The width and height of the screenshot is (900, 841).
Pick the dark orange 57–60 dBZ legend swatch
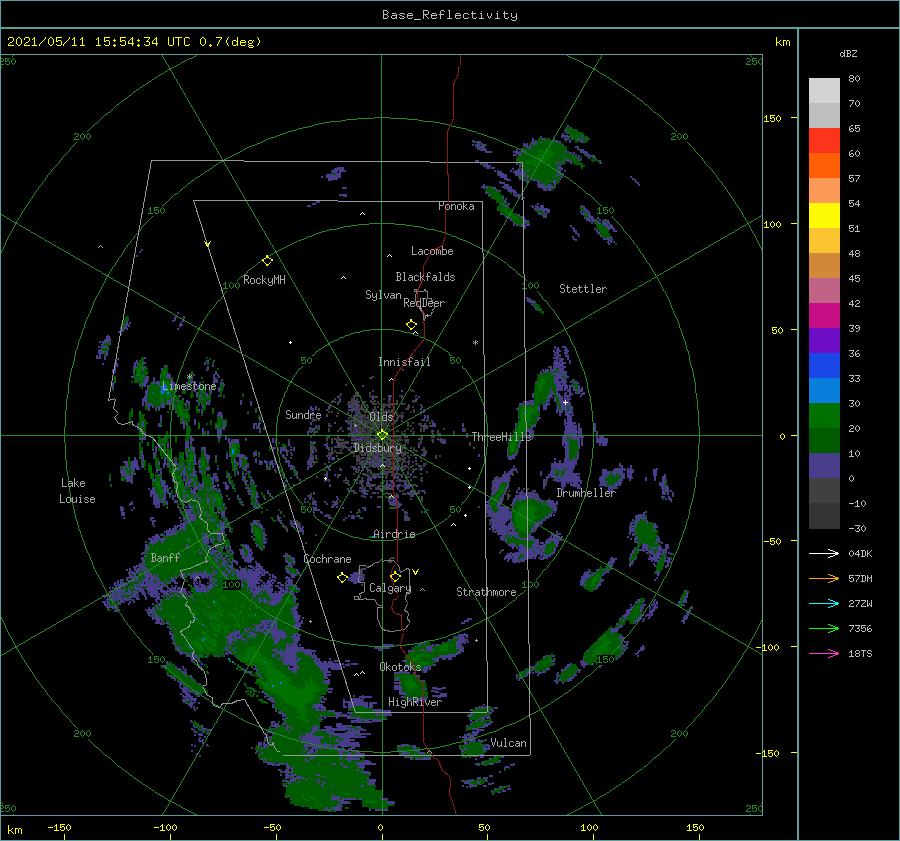(x=824, y=165)
